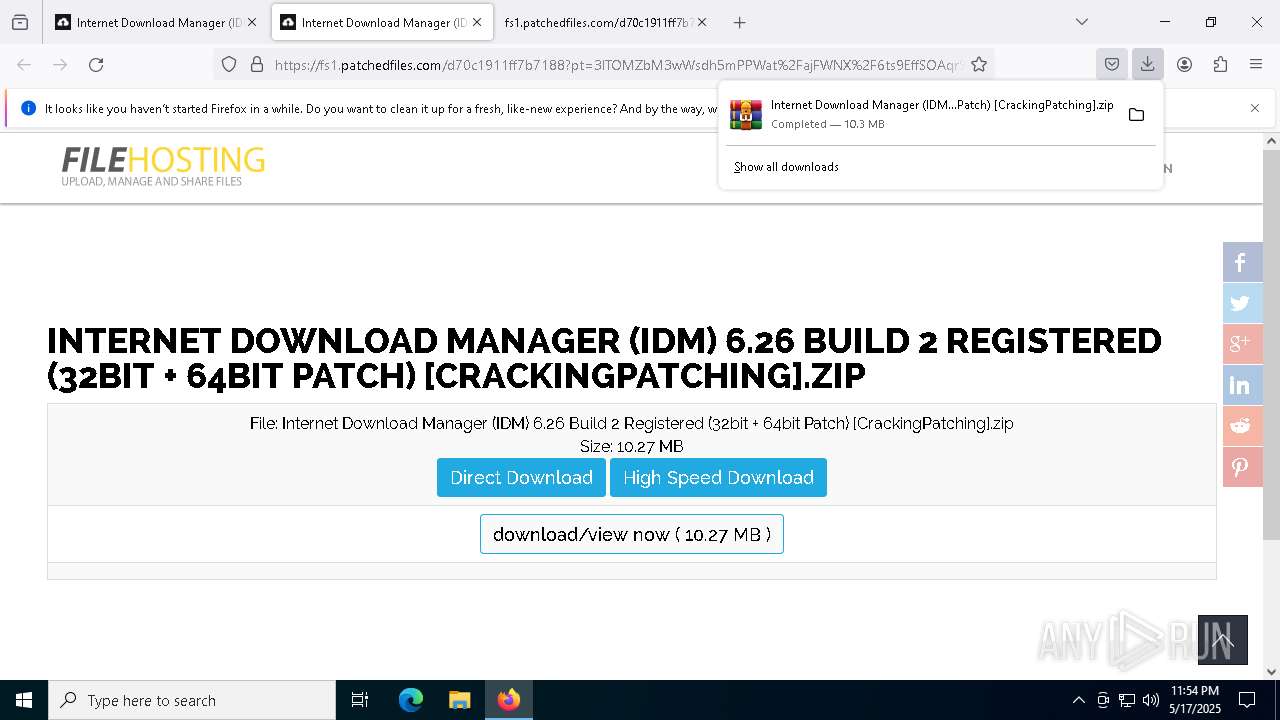Open the network status tray icon
This screenshot has width=1280, height=720.
(1127, 700)
